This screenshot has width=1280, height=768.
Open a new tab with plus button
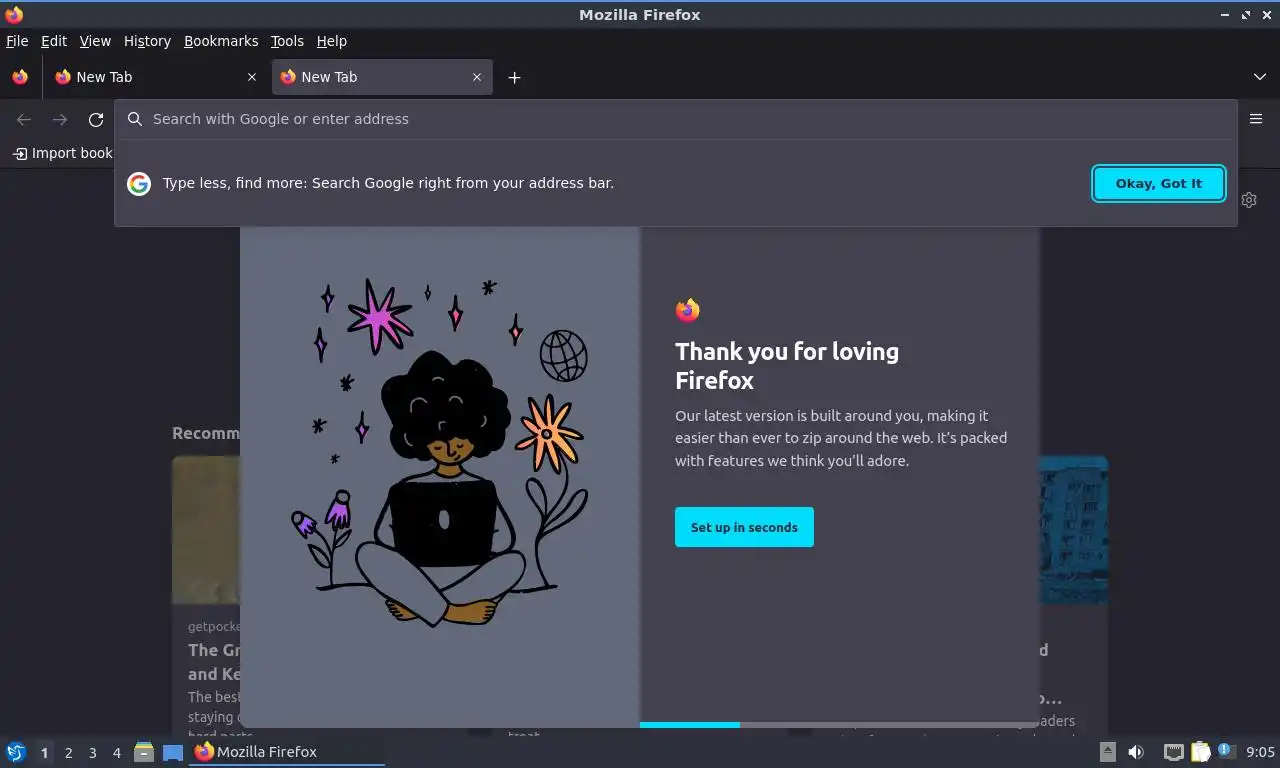coord(514,77)
